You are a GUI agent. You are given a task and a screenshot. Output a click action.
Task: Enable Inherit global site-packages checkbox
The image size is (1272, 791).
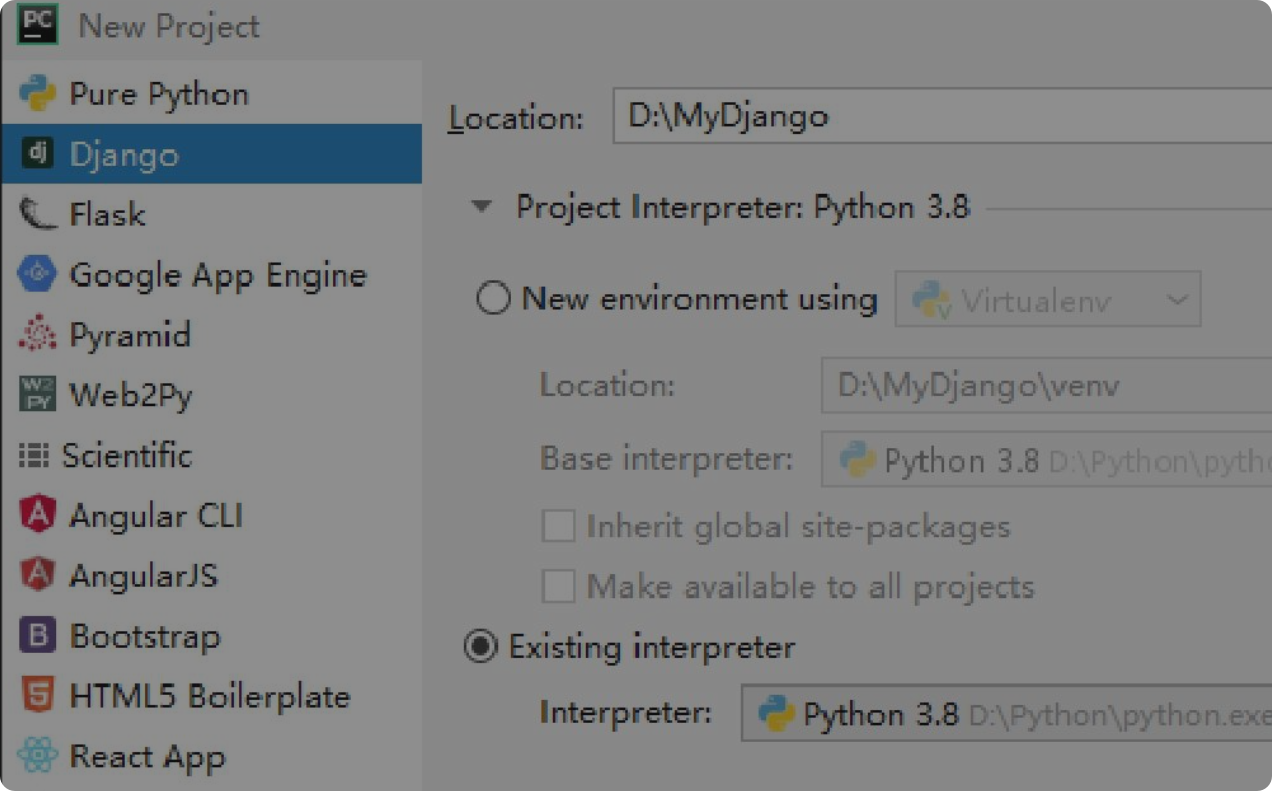pyautogui.click(x=558, y=526)
